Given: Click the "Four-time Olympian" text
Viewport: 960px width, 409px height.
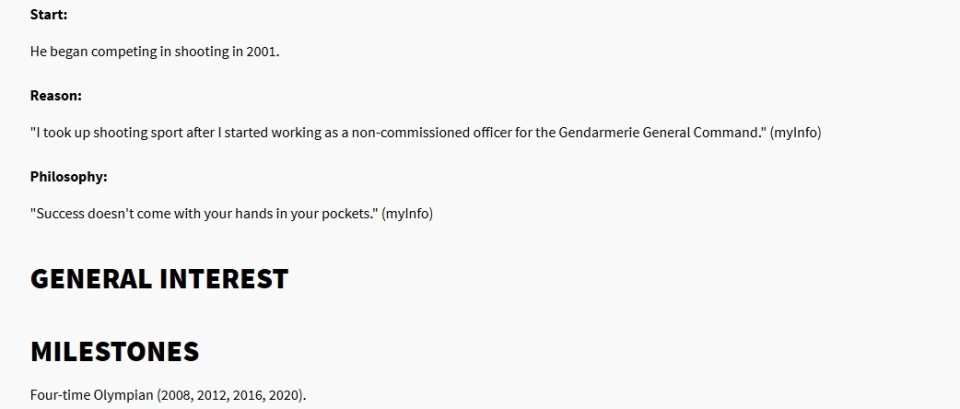Looking at the screenshot, I should tap(92, 395).
